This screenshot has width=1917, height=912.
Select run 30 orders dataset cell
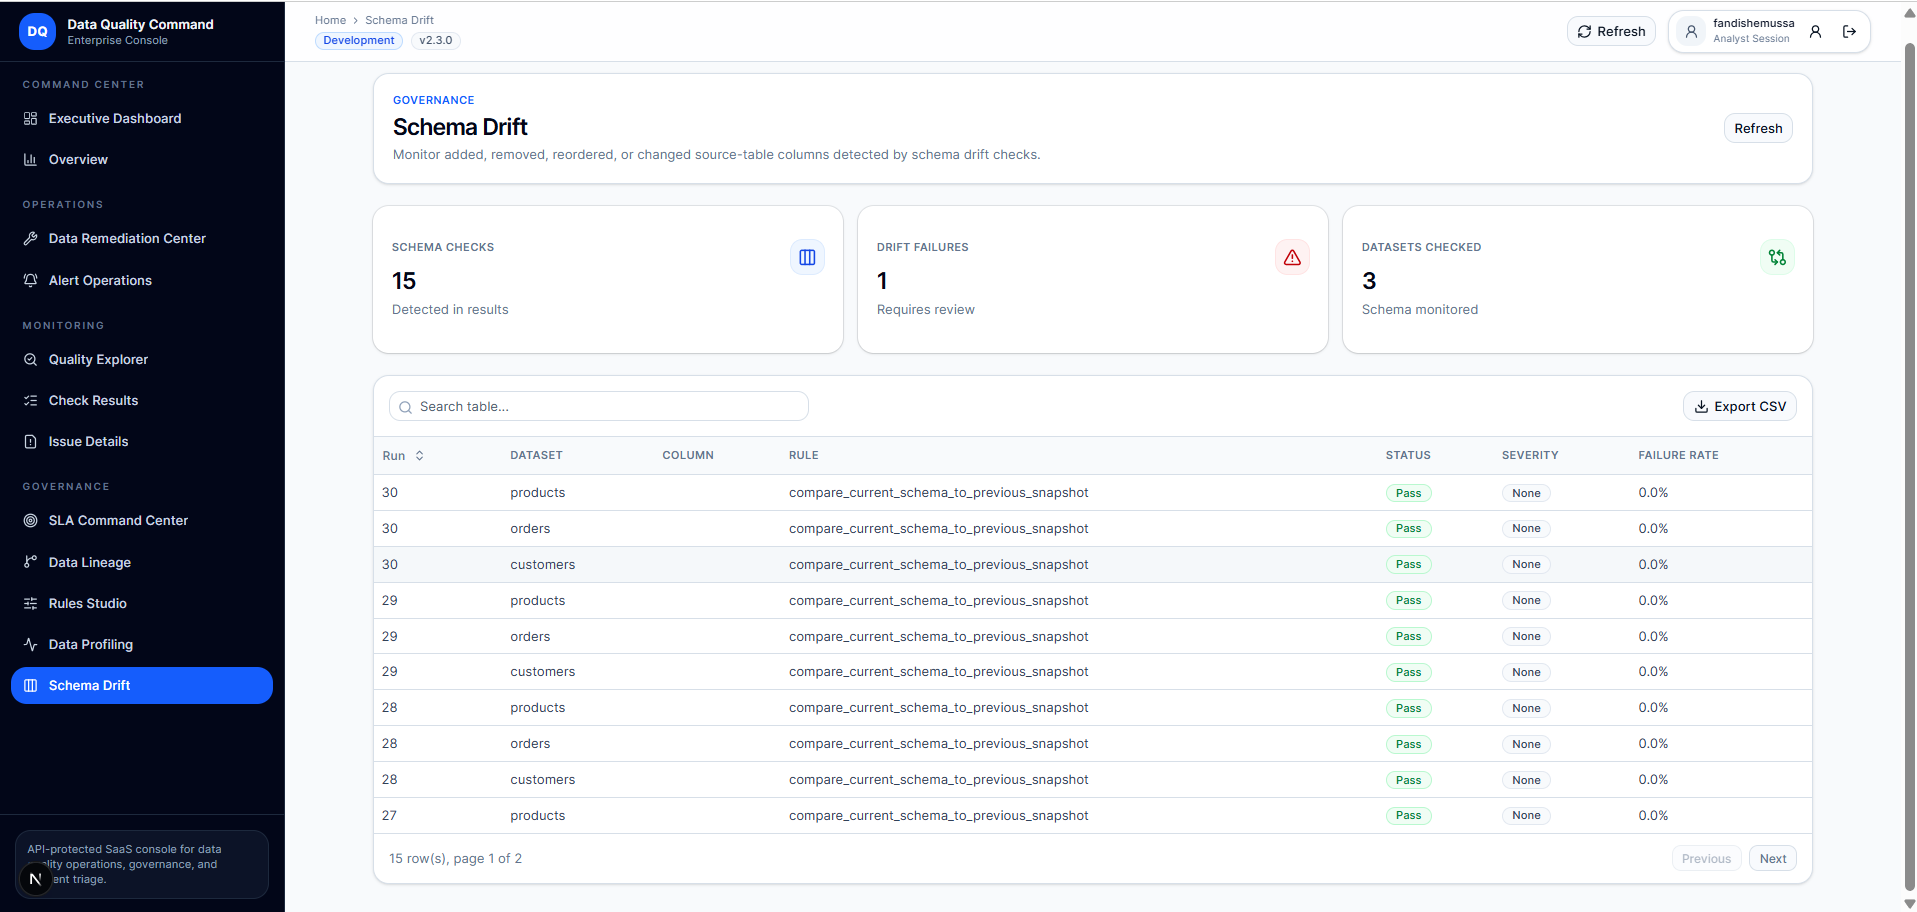coord(530,528)
